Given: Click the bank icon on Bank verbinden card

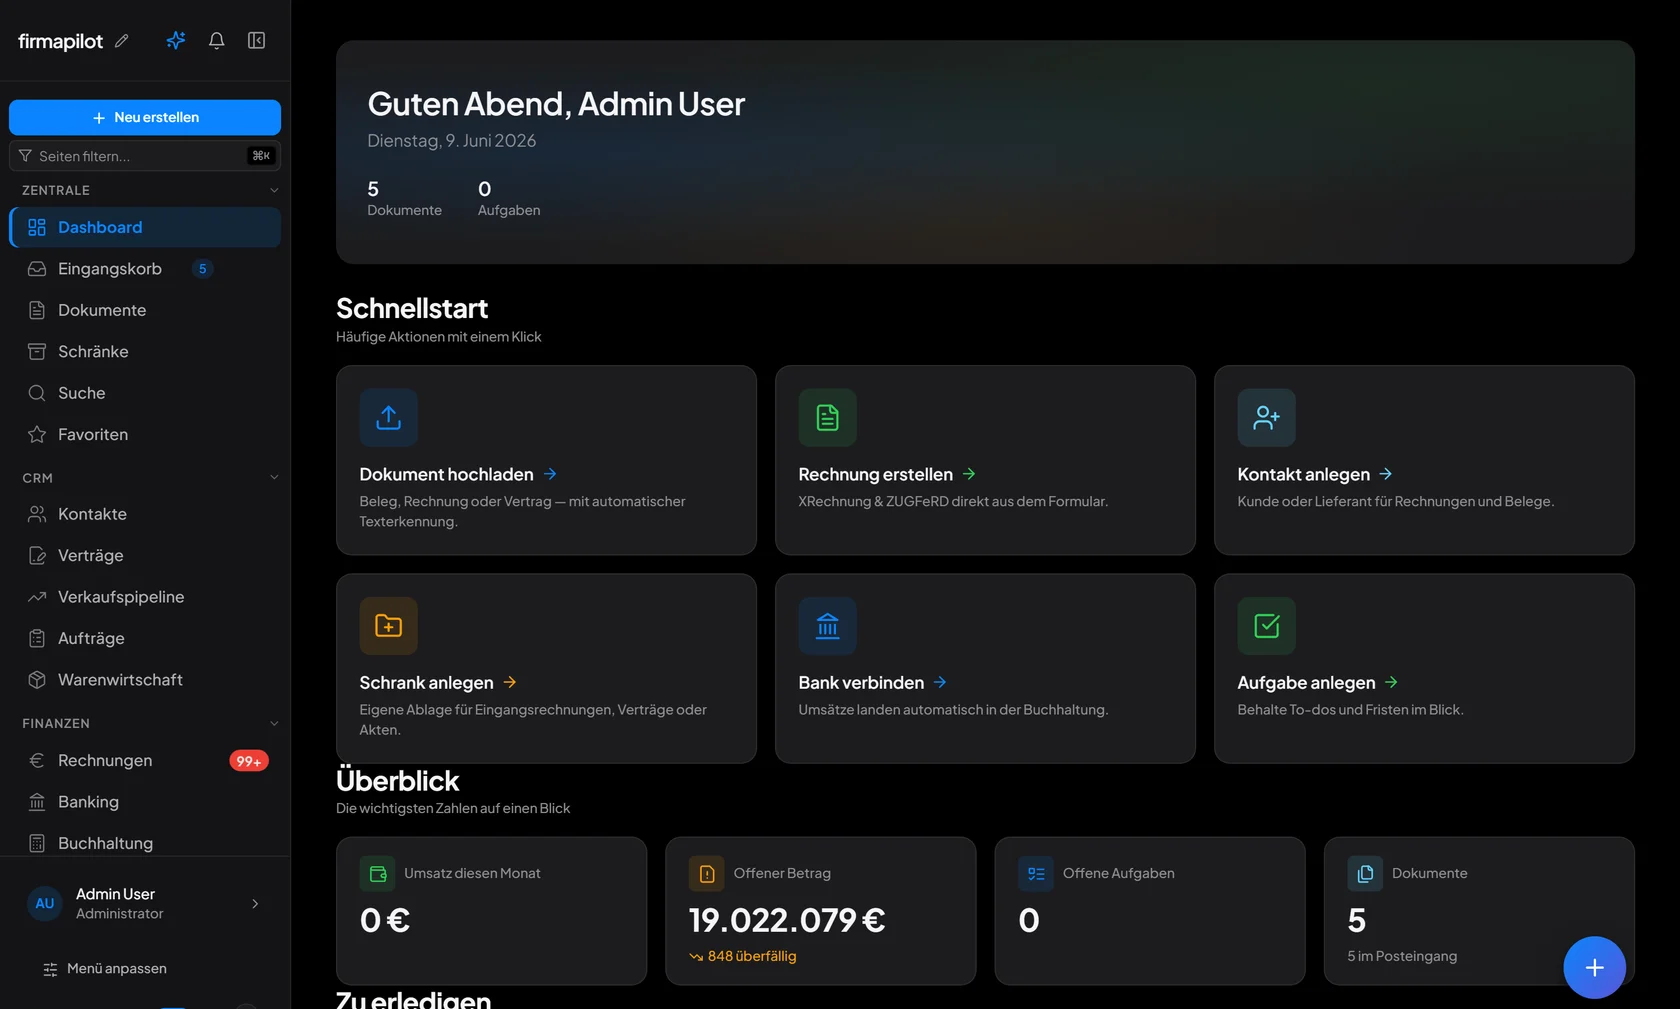Looking at the screenshot, I should point(828,626).
